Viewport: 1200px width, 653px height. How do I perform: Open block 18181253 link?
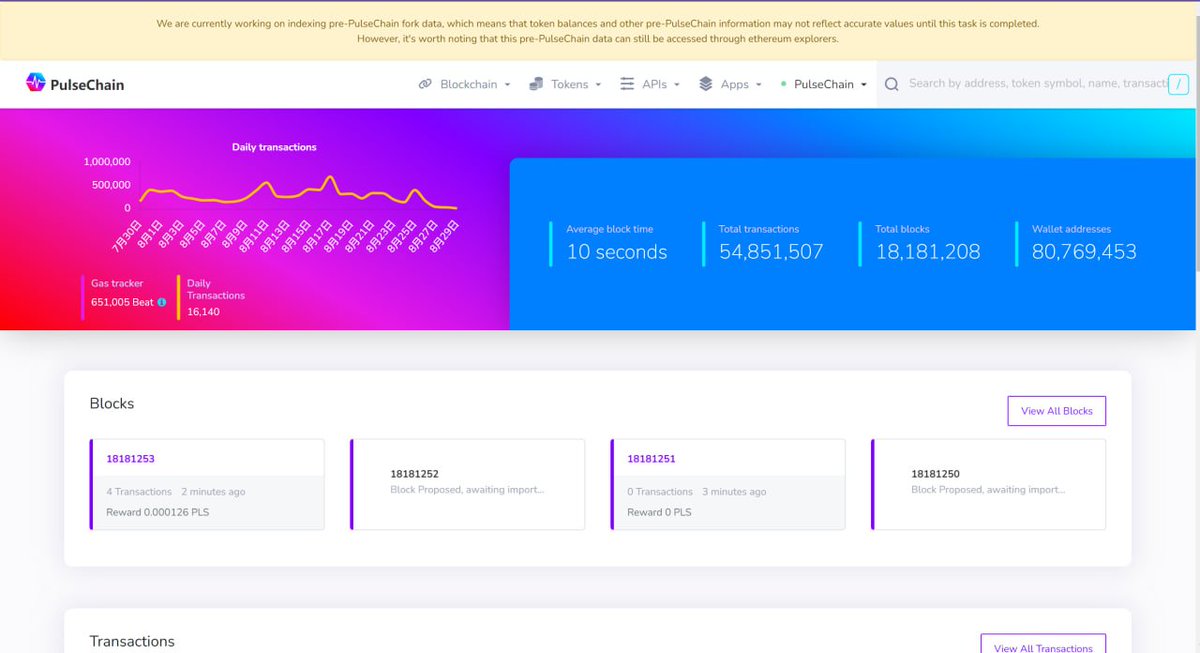click(131, 459)
